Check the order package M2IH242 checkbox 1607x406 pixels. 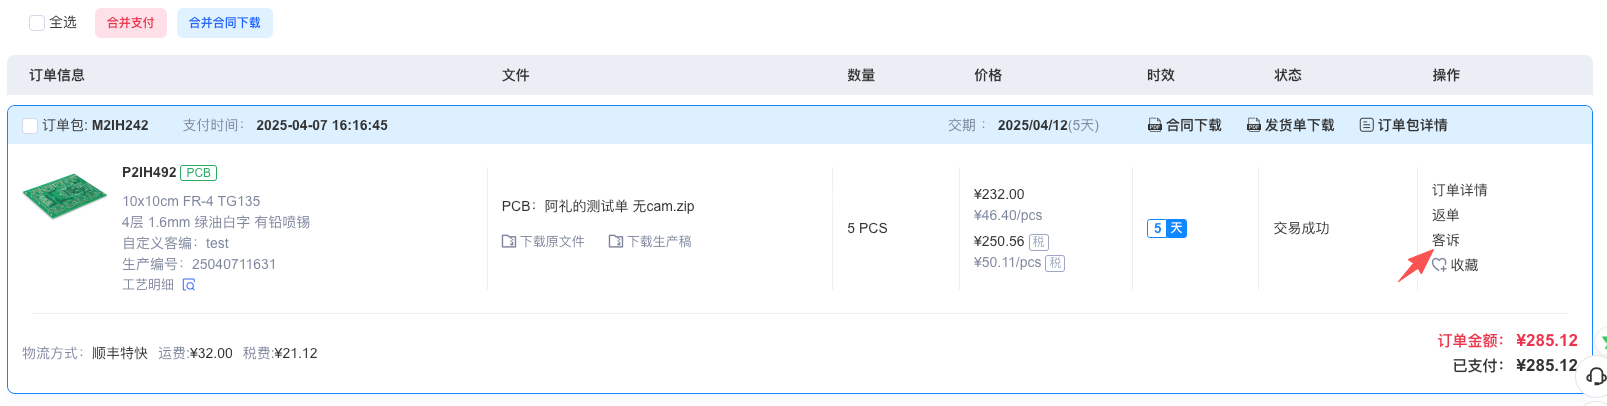coord(30,126)
